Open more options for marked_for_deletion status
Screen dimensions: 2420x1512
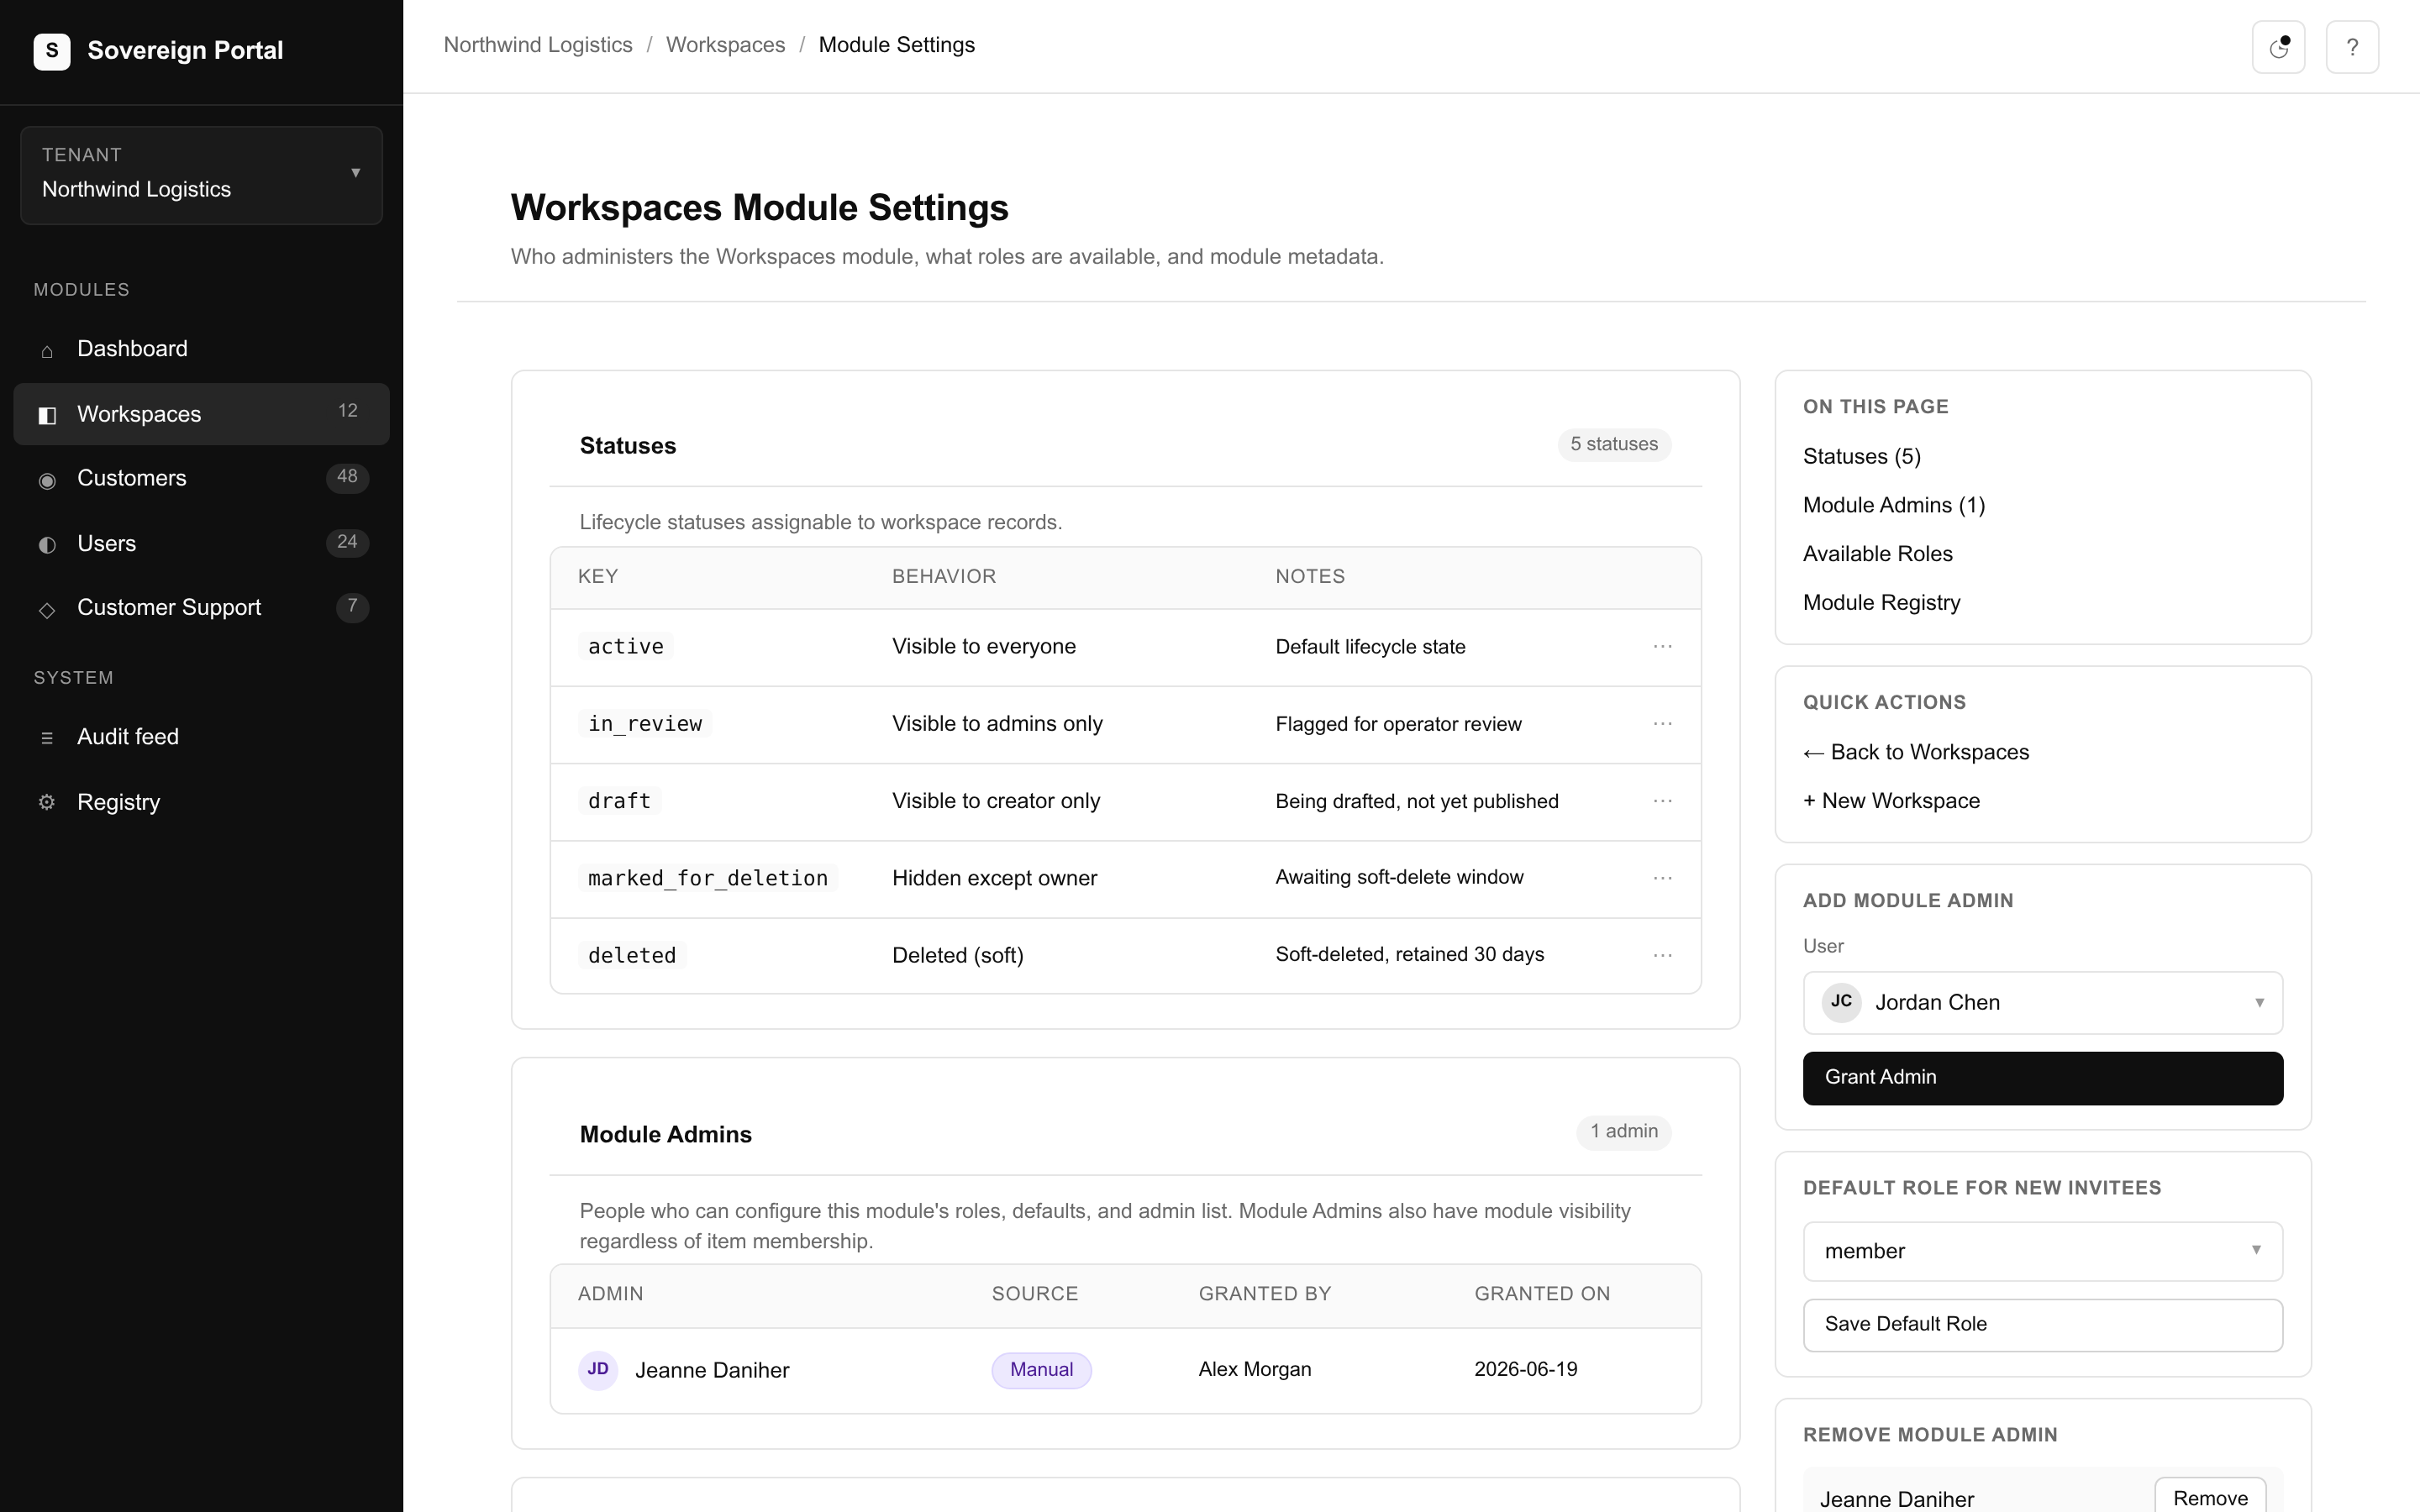1662,878
